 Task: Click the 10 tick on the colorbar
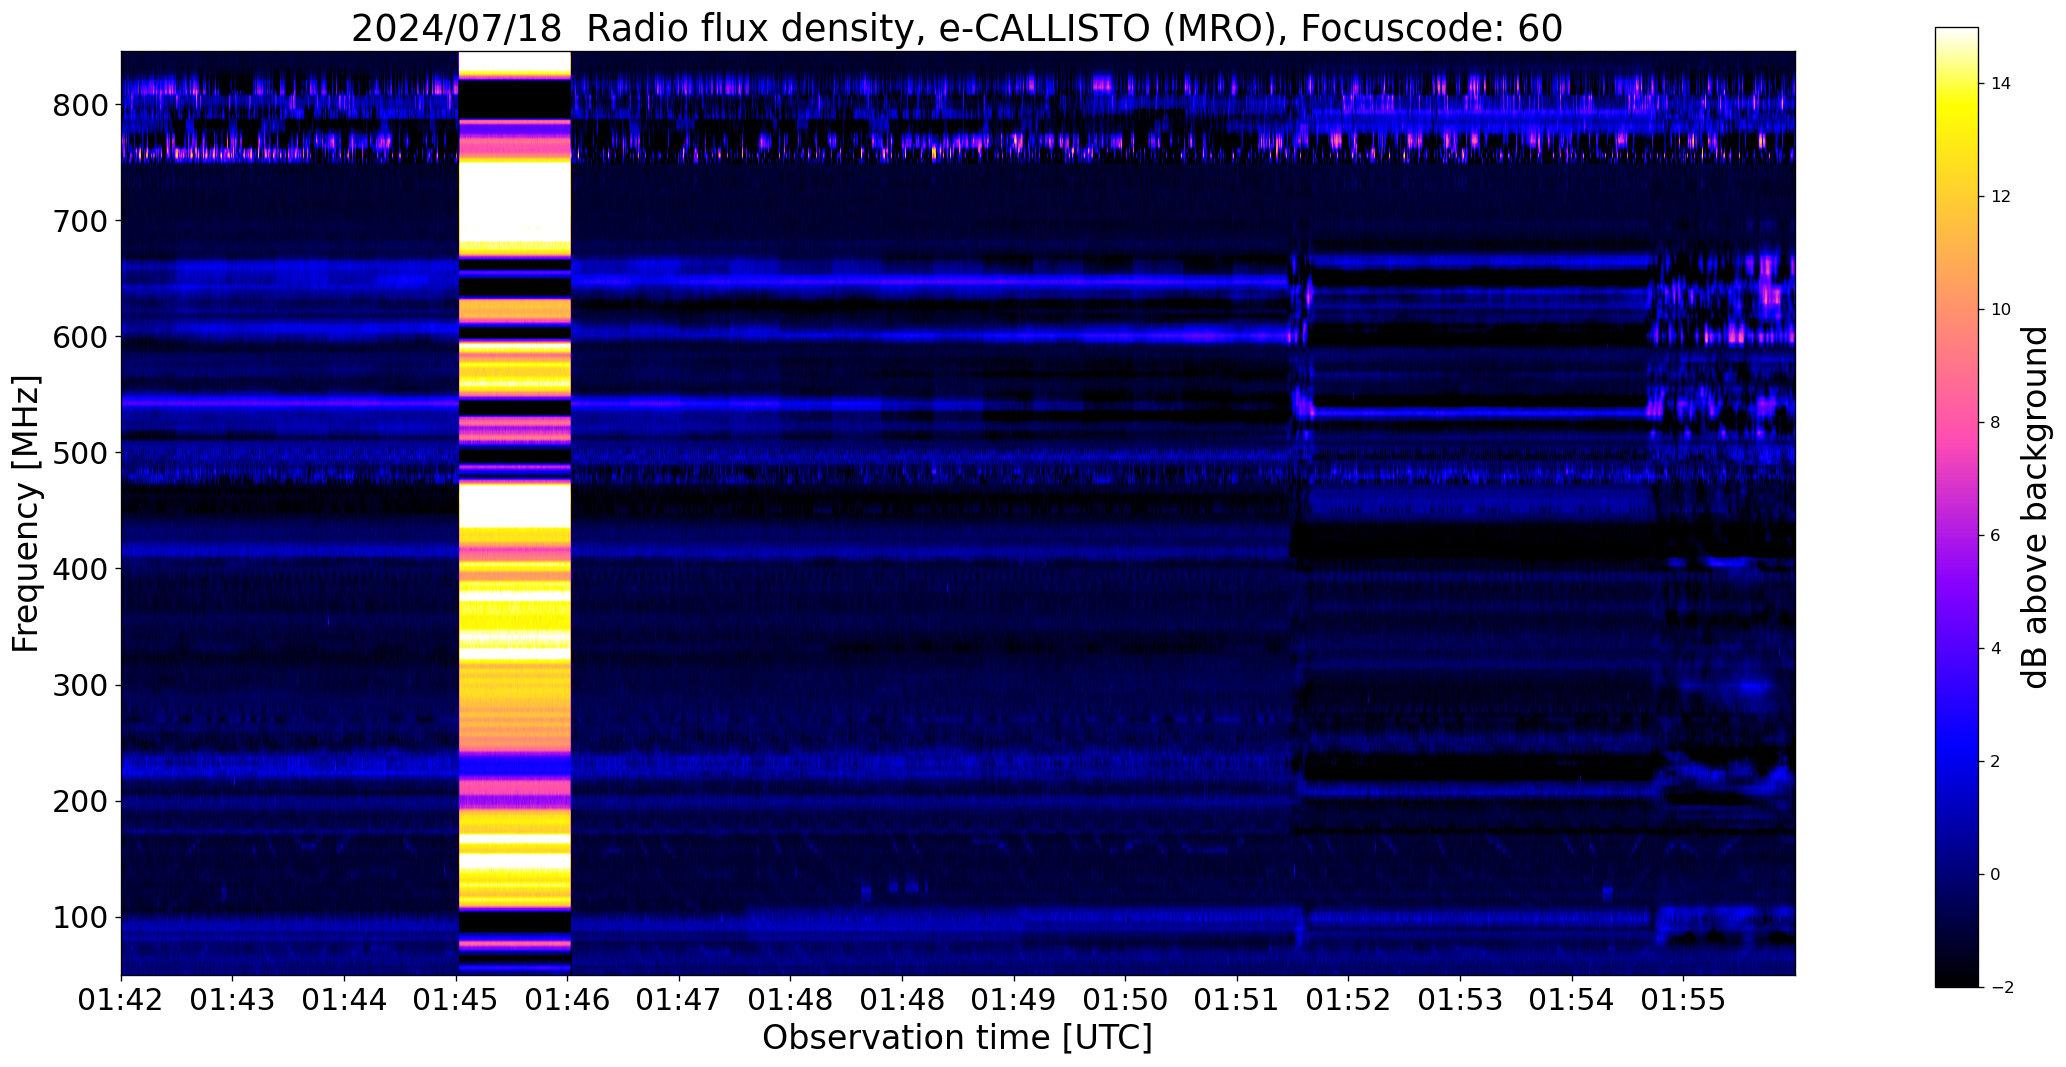coord(2001,310)
